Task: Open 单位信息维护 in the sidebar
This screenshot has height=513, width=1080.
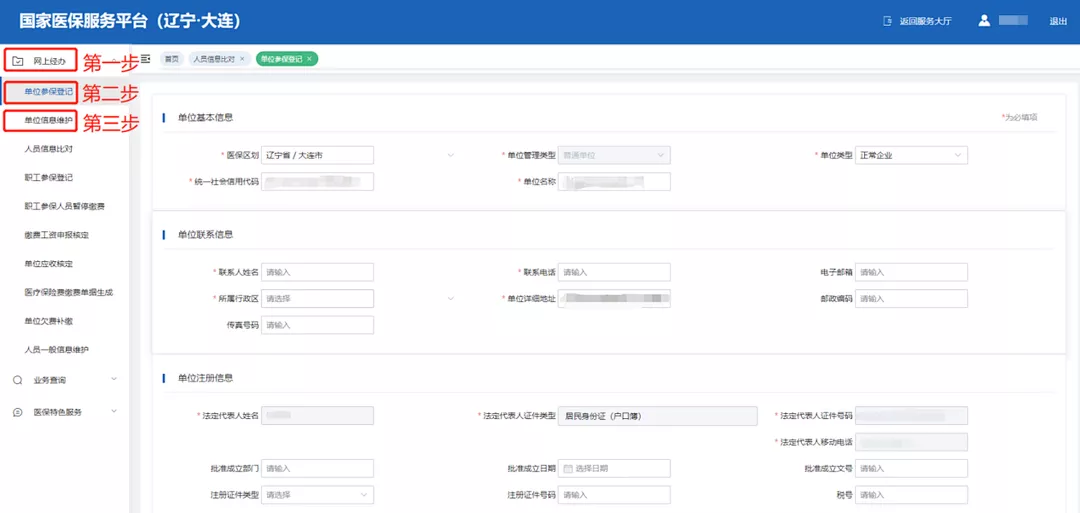Action: (48, 121)
